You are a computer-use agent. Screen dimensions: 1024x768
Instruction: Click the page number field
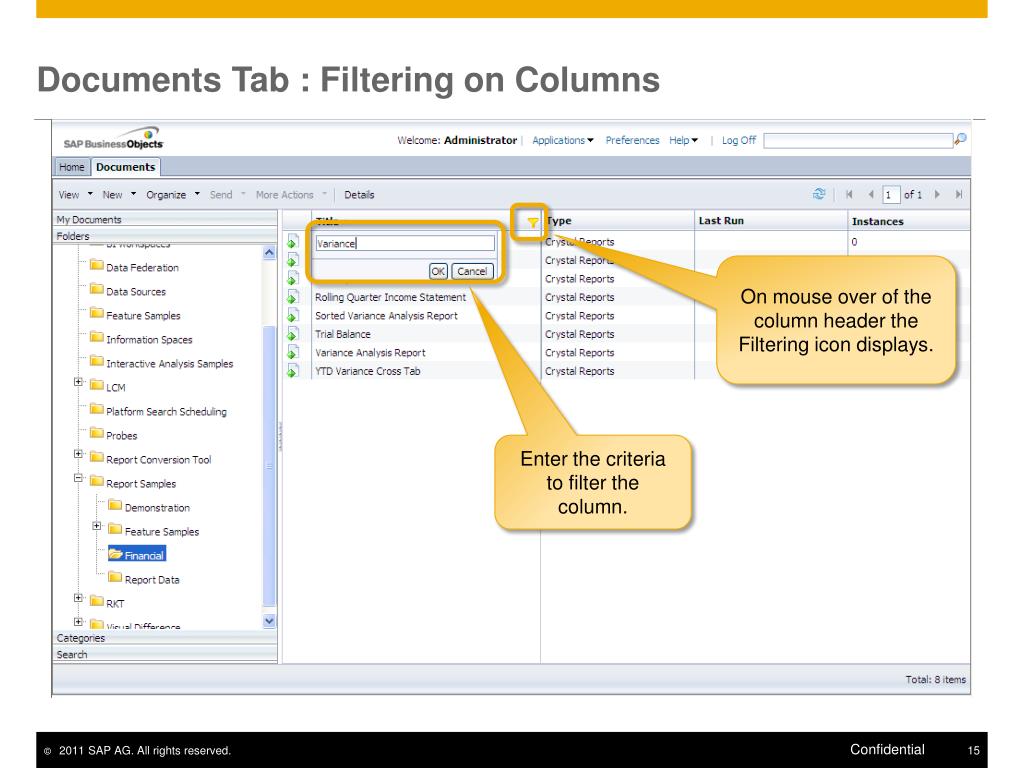click(x=891, y=195)
